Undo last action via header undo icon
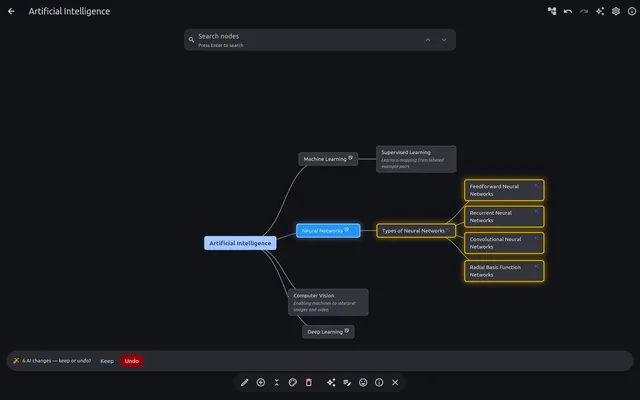The height and width of the screenshot is (400, 640). click(x=568, y=11)
